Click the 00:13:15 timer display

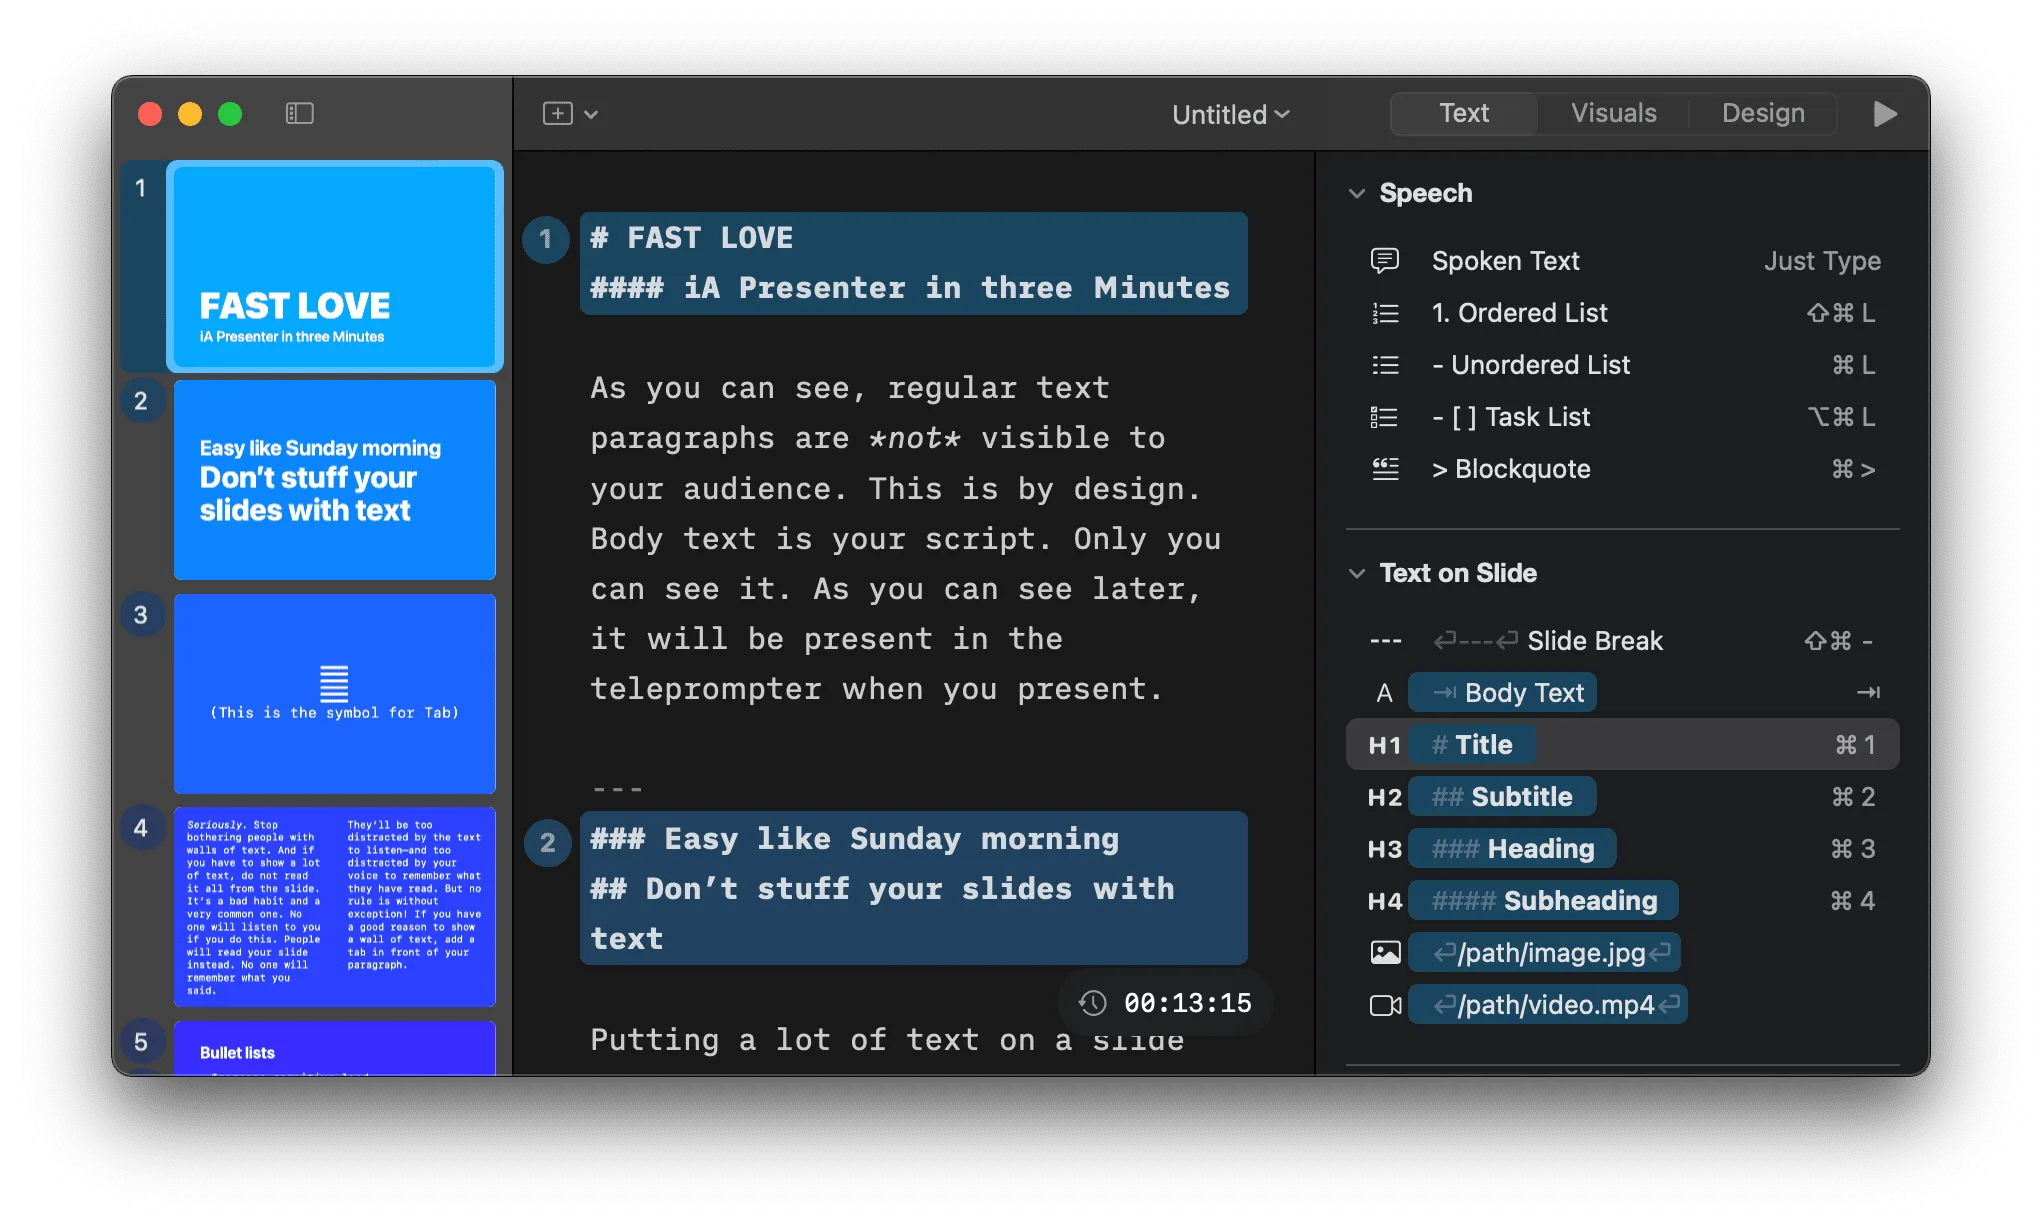coord(1187,1003)
